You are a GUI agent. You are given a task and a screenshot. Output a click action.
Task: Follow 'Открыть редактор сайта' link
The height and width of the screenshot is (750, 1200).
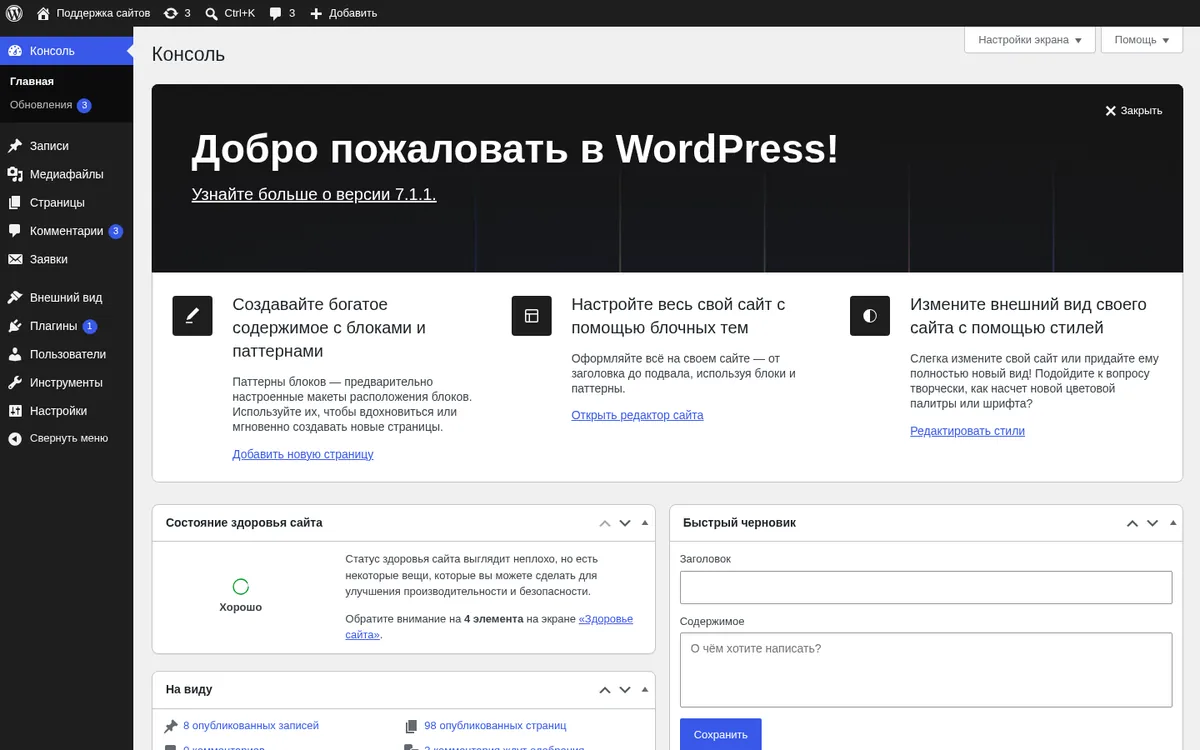637,415
